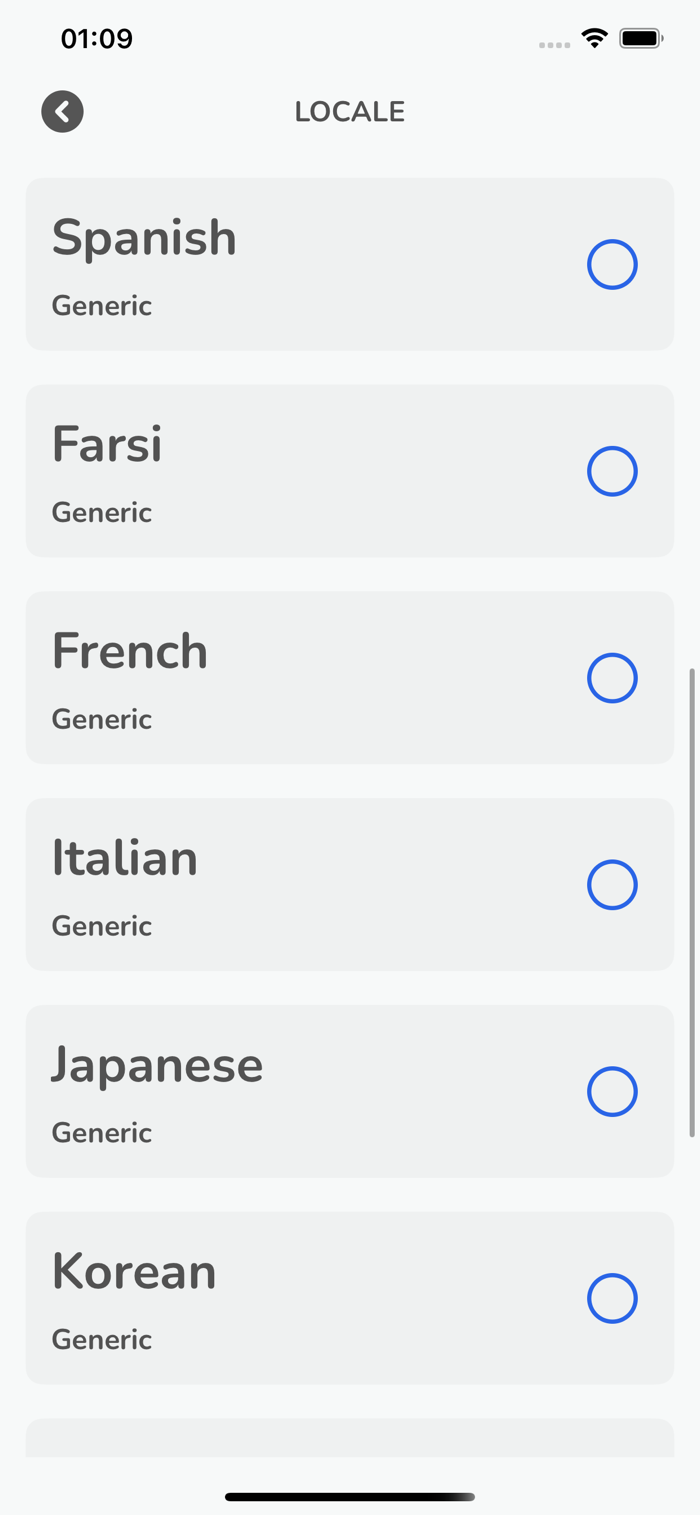Tap the Farsi language title
Viewport: 700px width, 1515px height.
click(x=107, y=445)
